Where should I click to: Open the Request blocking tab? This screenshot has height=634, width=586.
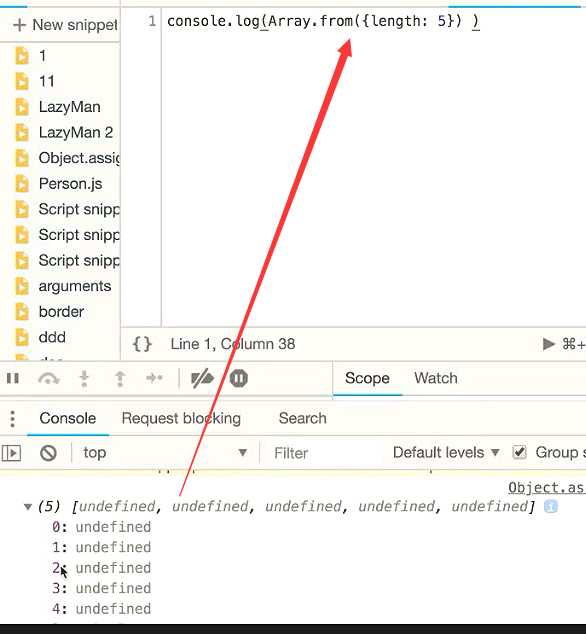click(181, 418)
